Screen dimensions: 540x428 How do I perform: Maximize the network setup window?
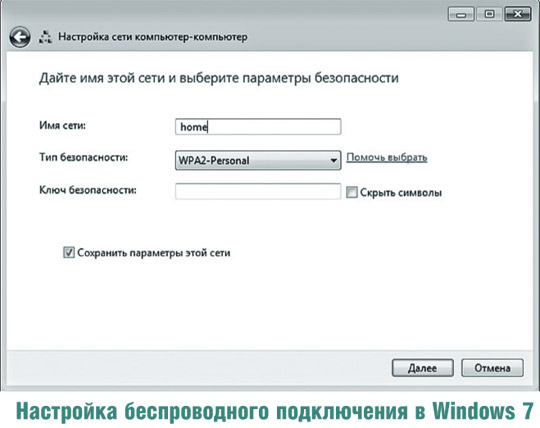(x=489, y=14)
